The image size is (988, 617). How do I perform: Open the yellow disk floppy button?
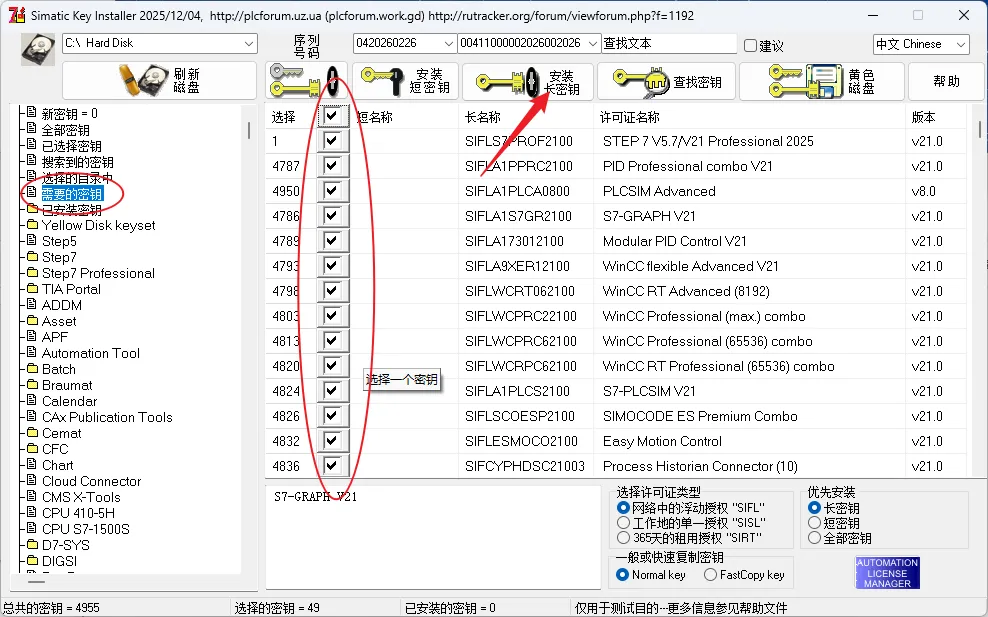click(822, 81)
